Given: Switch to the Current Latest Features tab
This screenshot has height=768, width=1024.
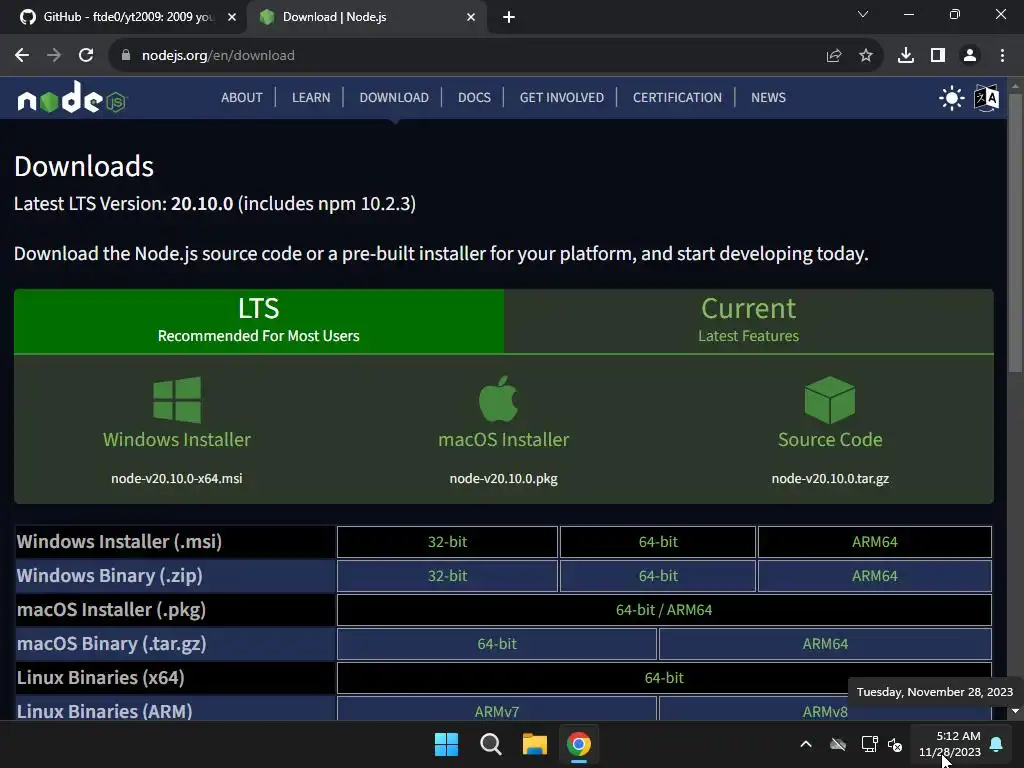Looking at the screenshot, I should pos(748,321).
